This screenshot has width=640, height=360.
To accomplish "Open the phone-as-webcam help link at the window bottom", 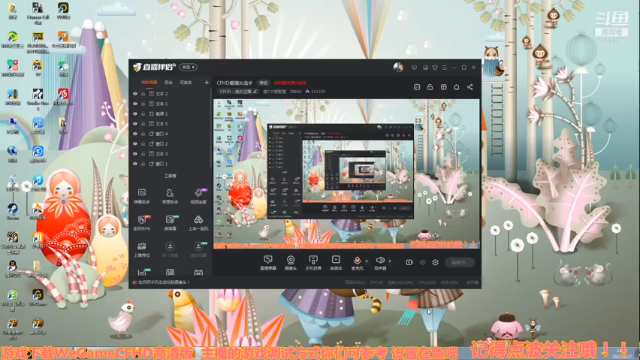I will [x=163, y=282].
